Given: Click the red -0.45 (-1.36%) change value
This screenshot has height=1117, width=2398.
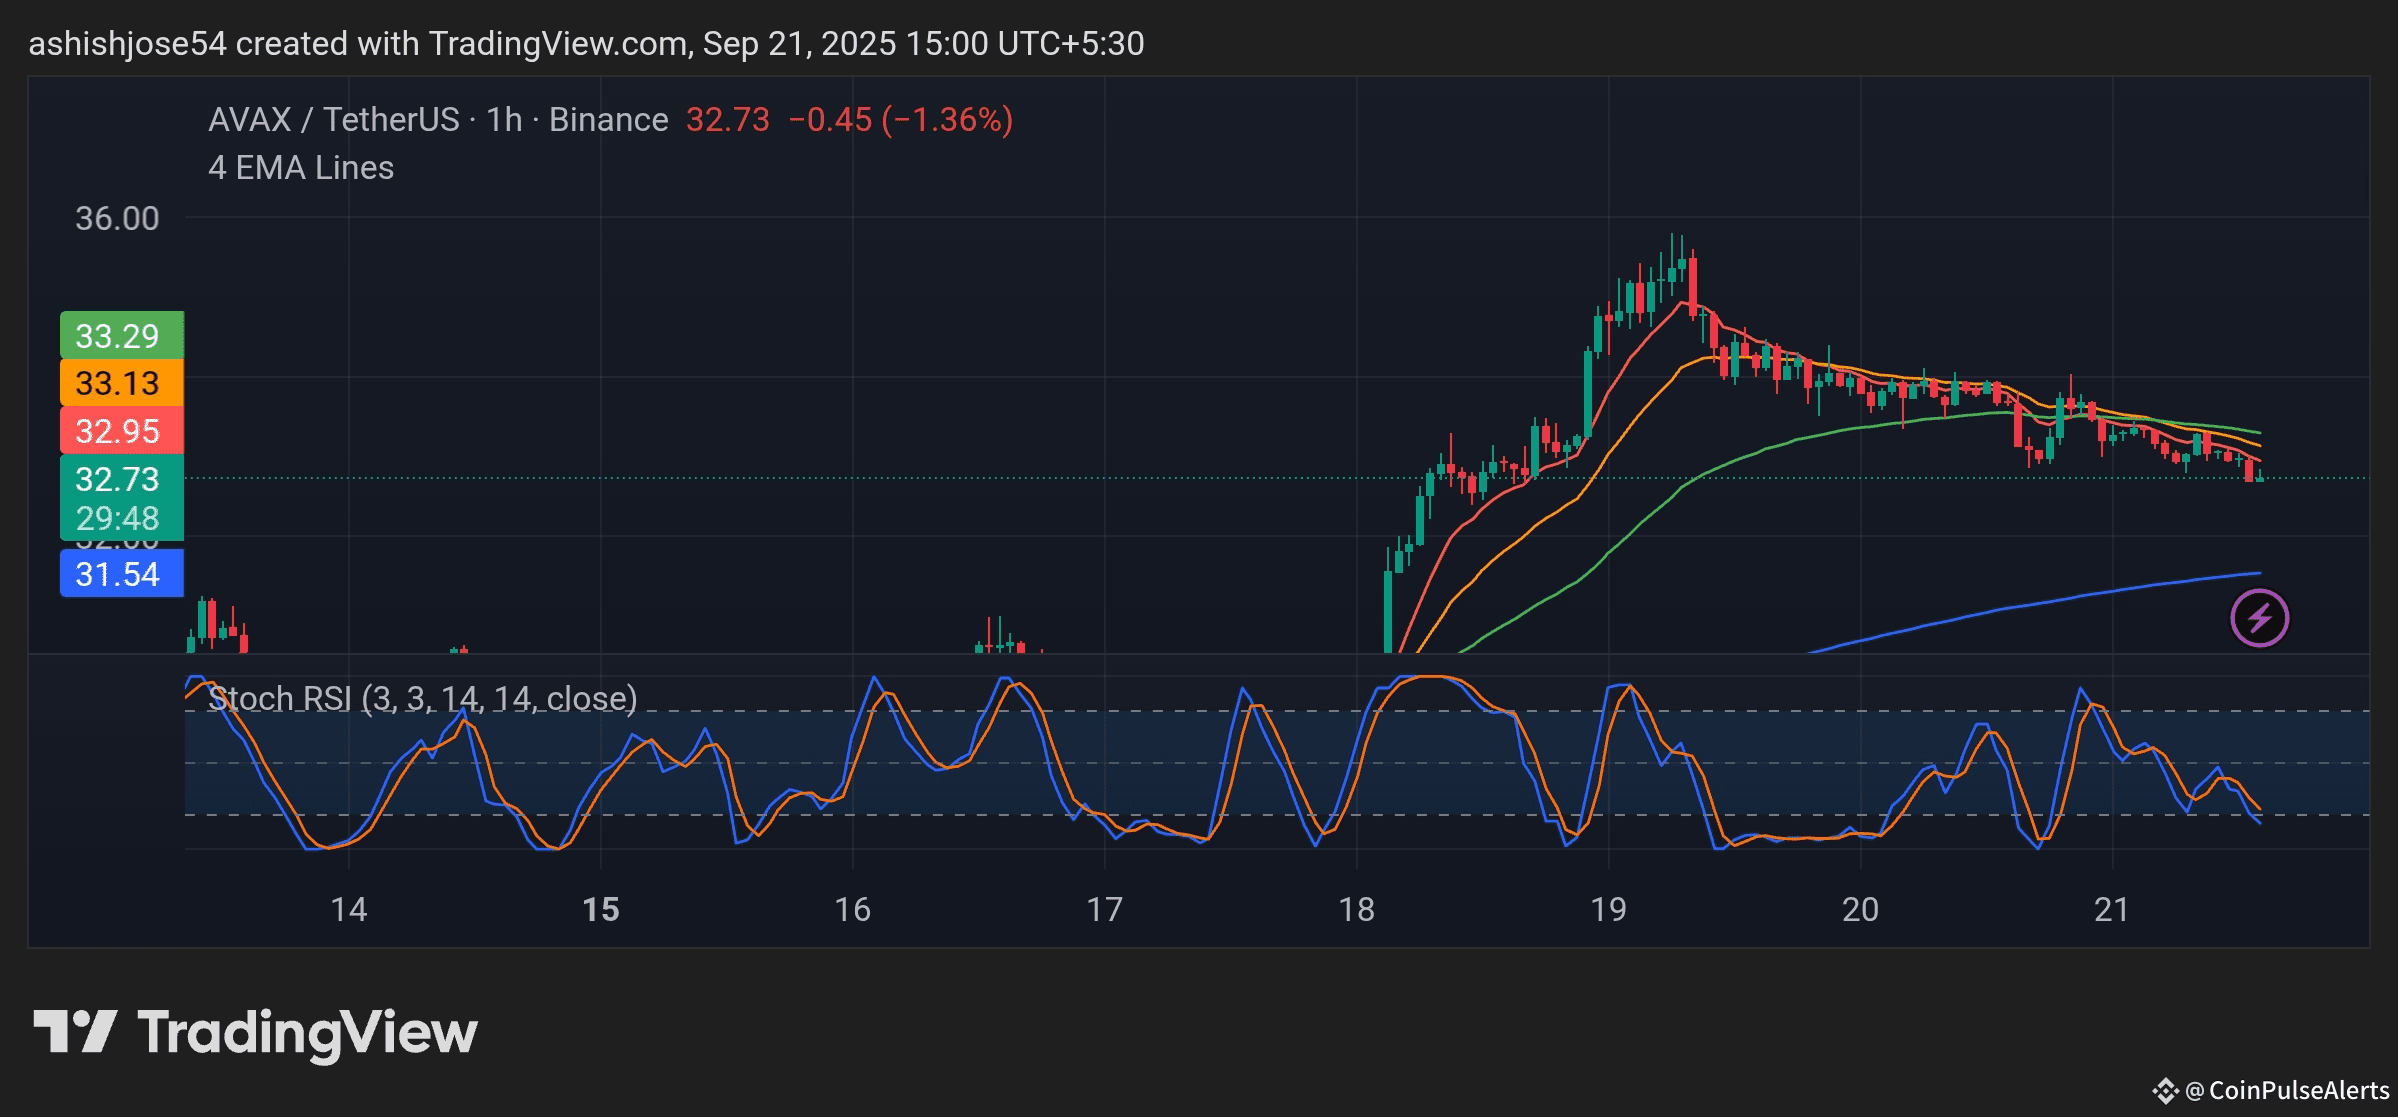Looking at the screenshot, I should pyautogui.click(x=900, y=120).
